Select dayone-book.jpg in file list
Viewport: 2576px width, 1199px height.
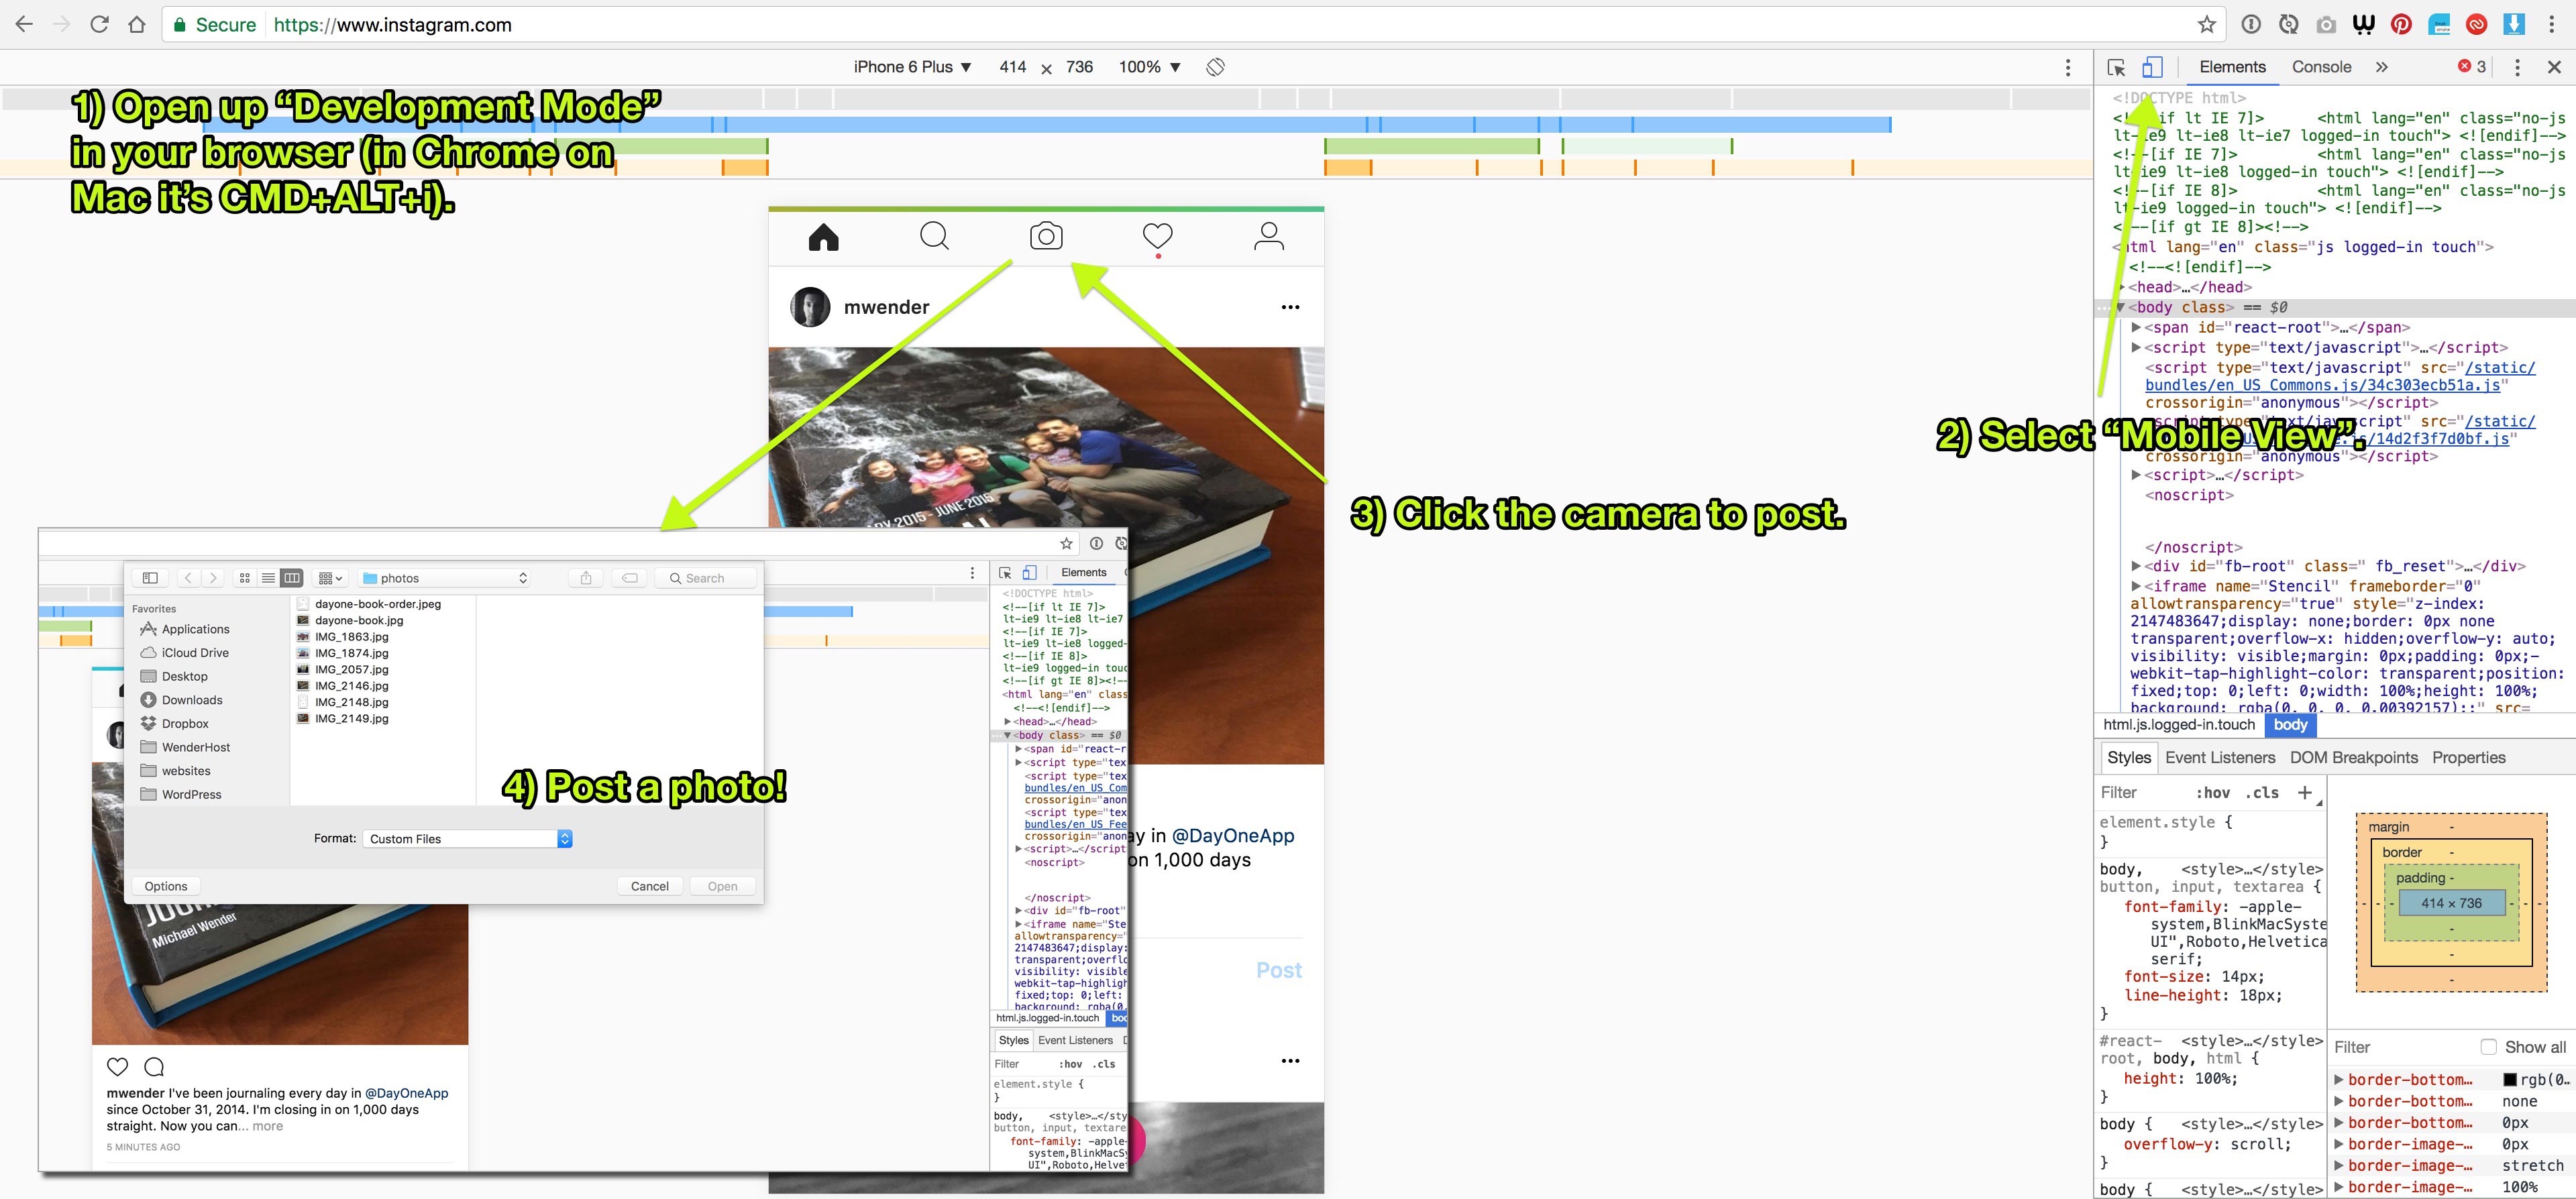[359, 620]
